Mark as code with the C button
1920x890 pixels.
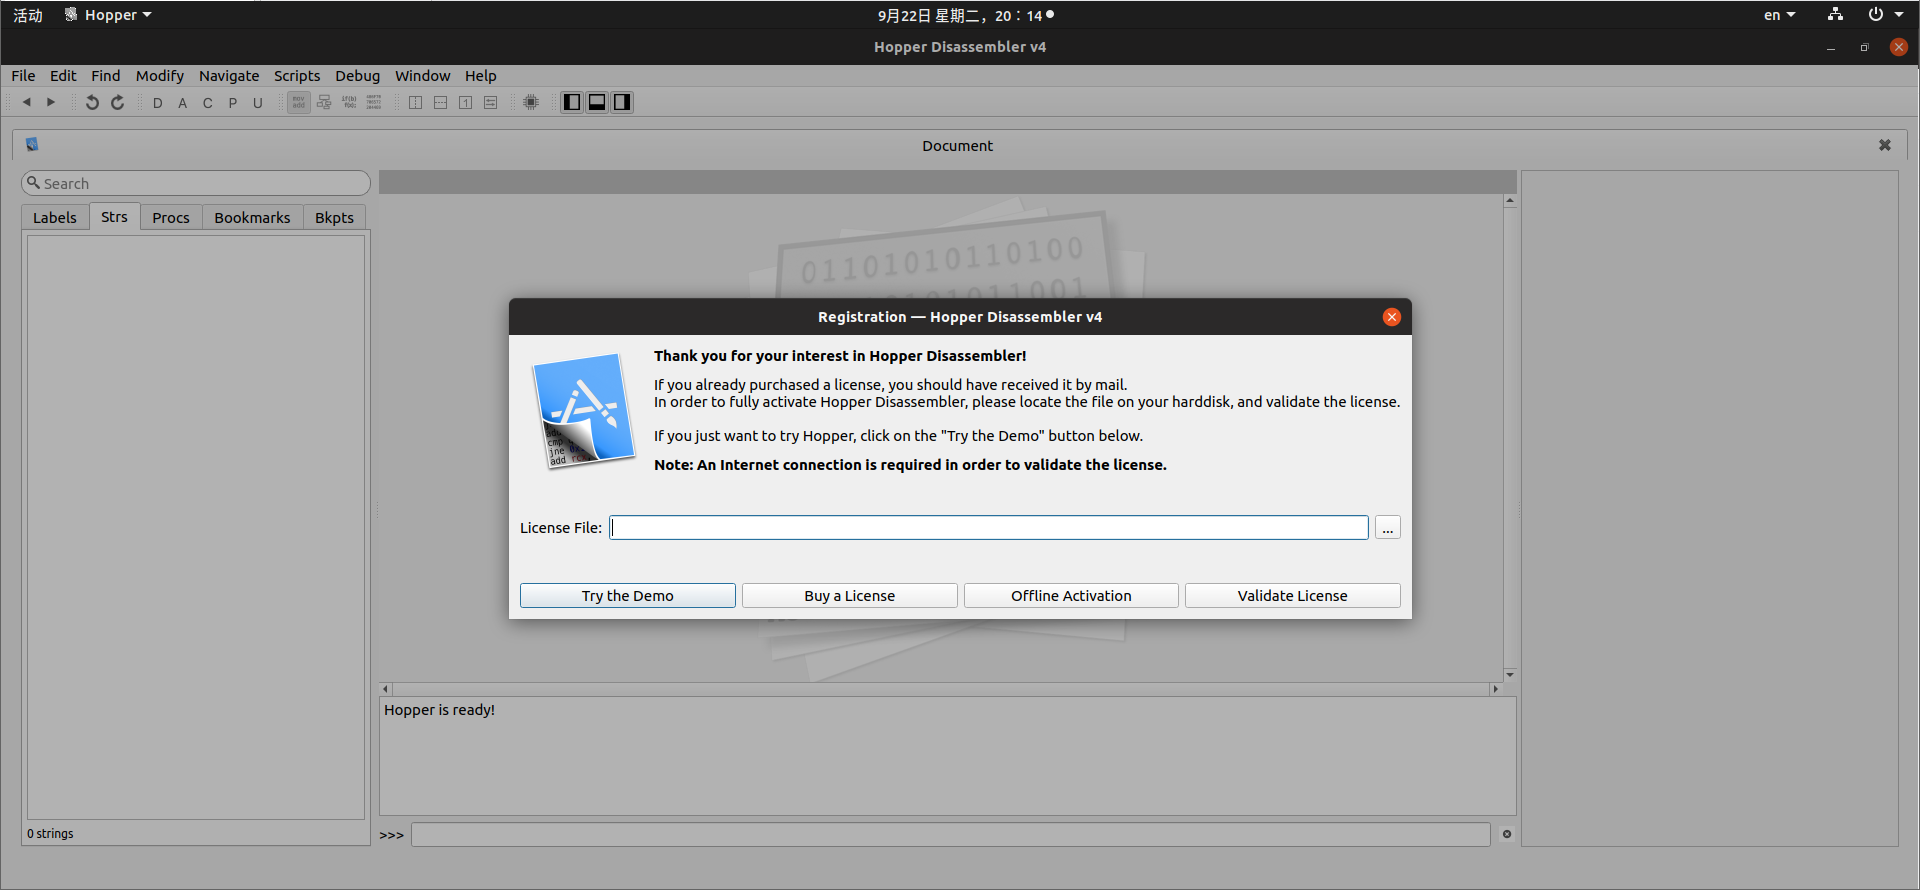[x=208, y=103]
